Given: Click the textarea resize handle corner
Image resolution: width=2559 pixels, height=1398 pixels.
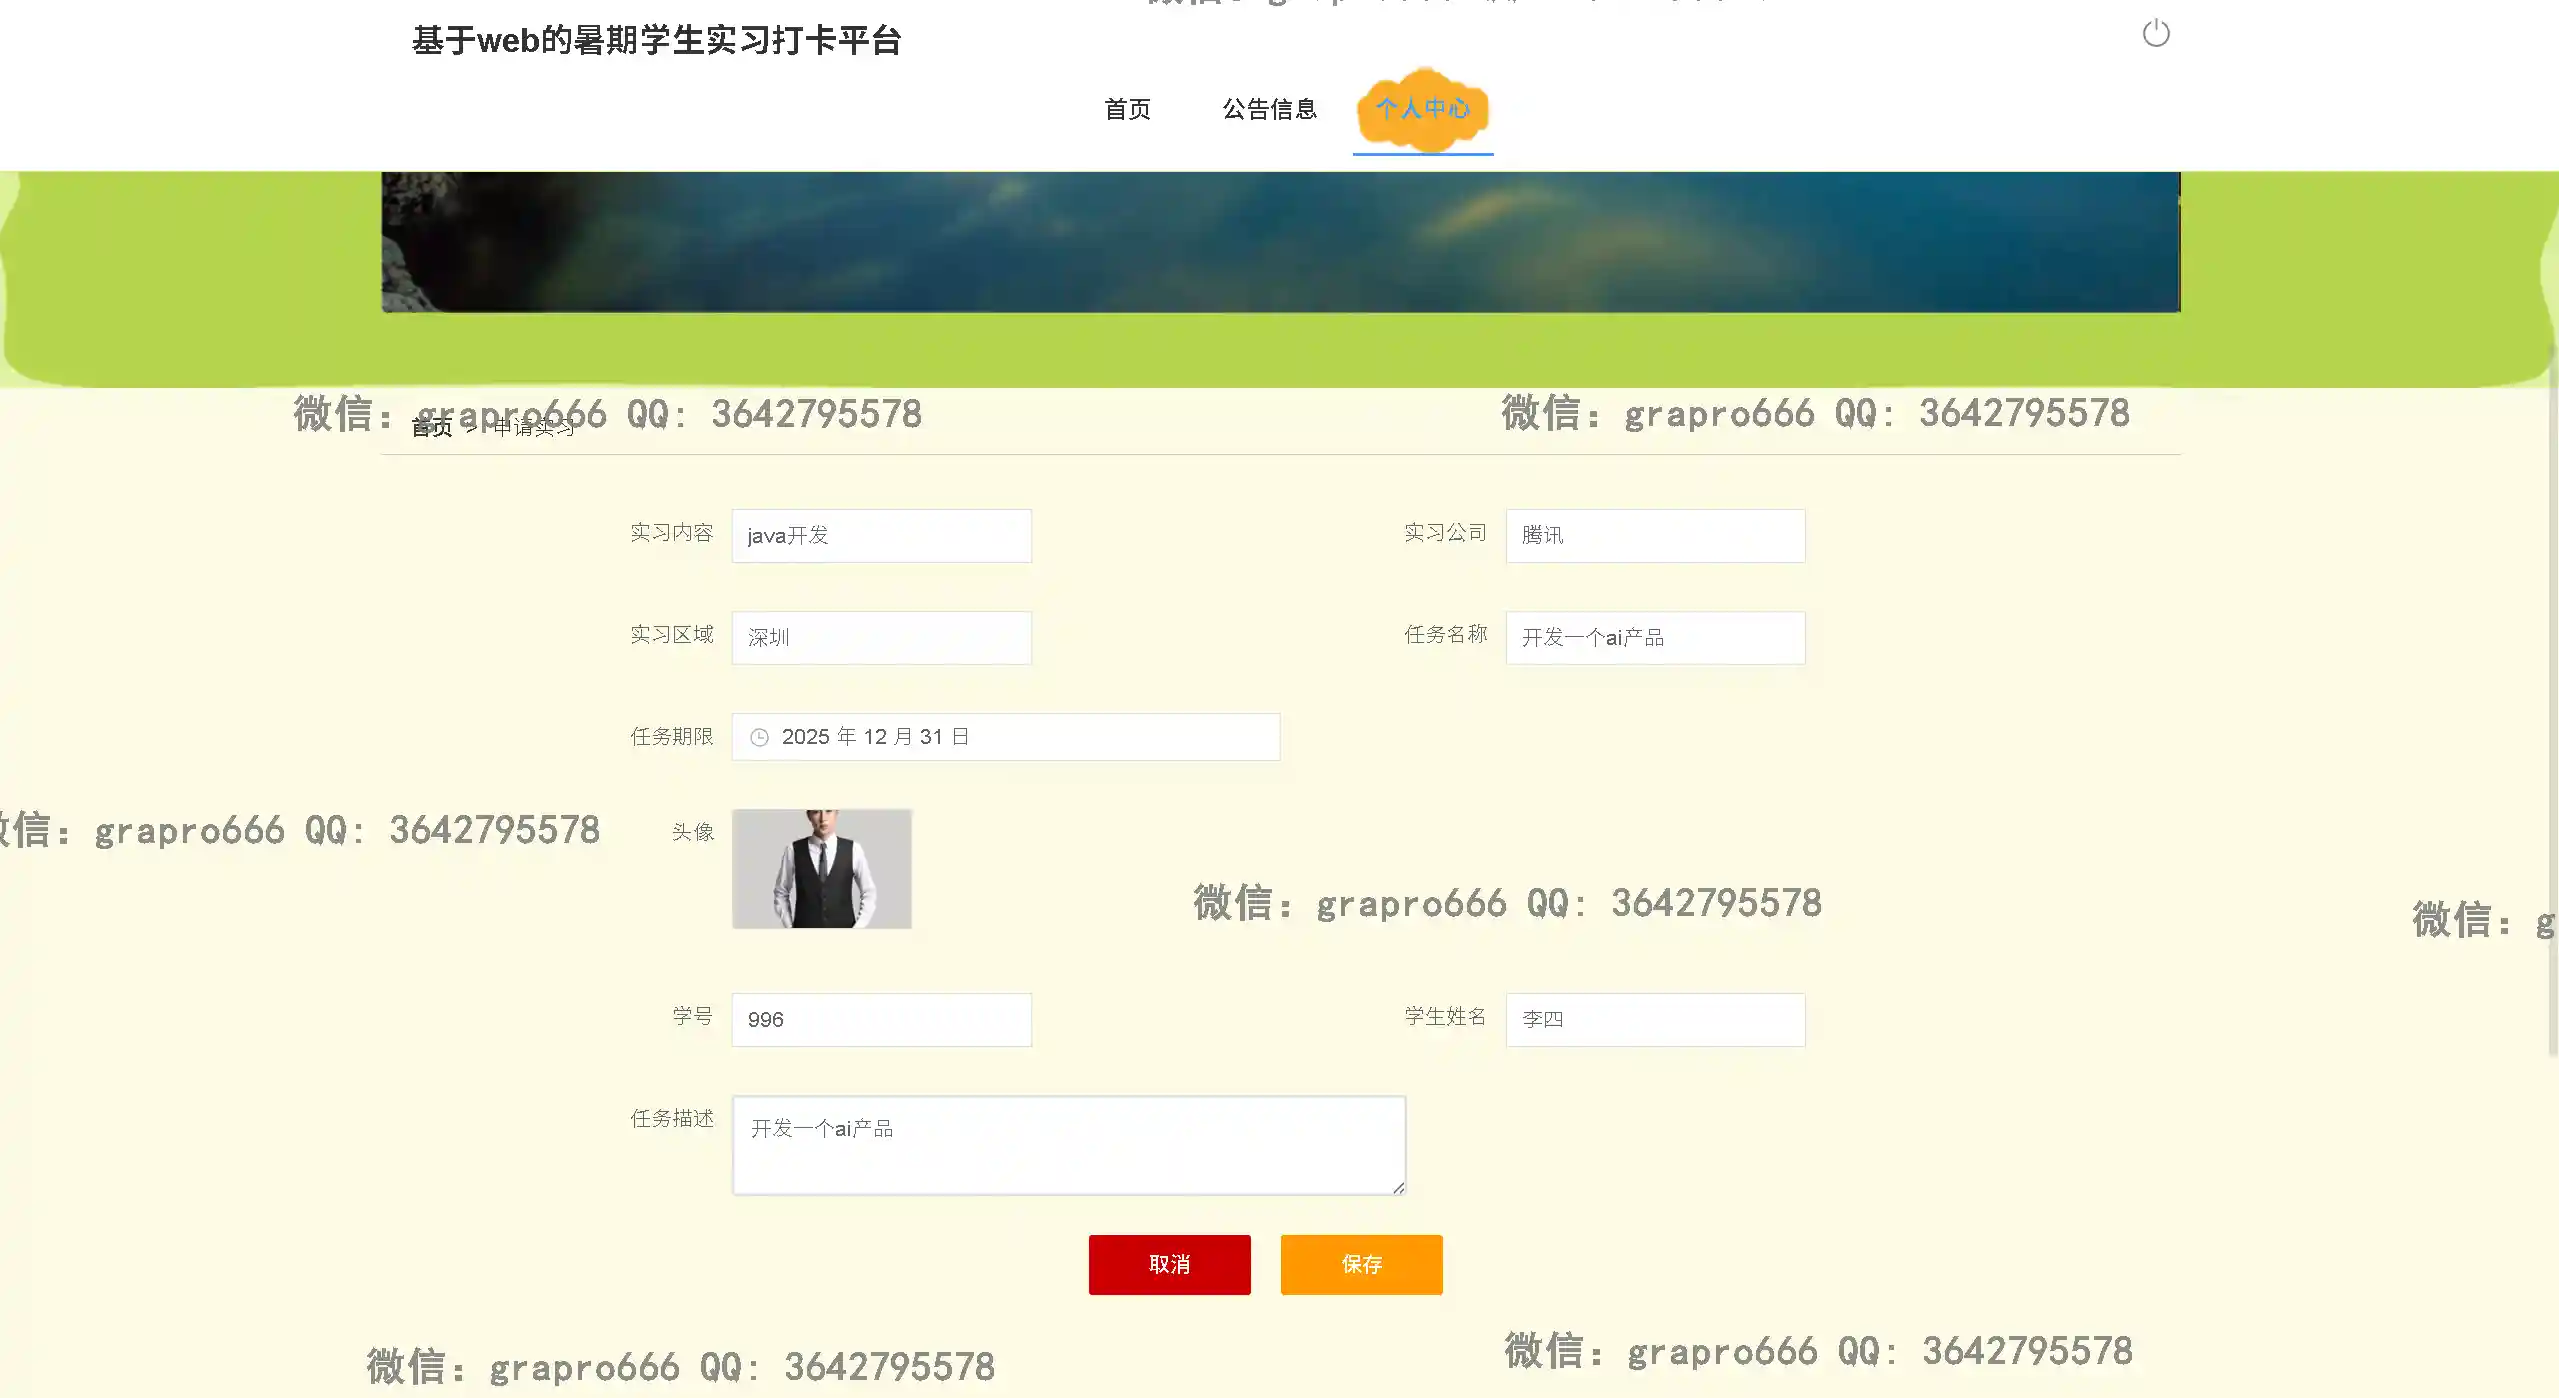Looking at the screenshot, I should [1398, 1187].
